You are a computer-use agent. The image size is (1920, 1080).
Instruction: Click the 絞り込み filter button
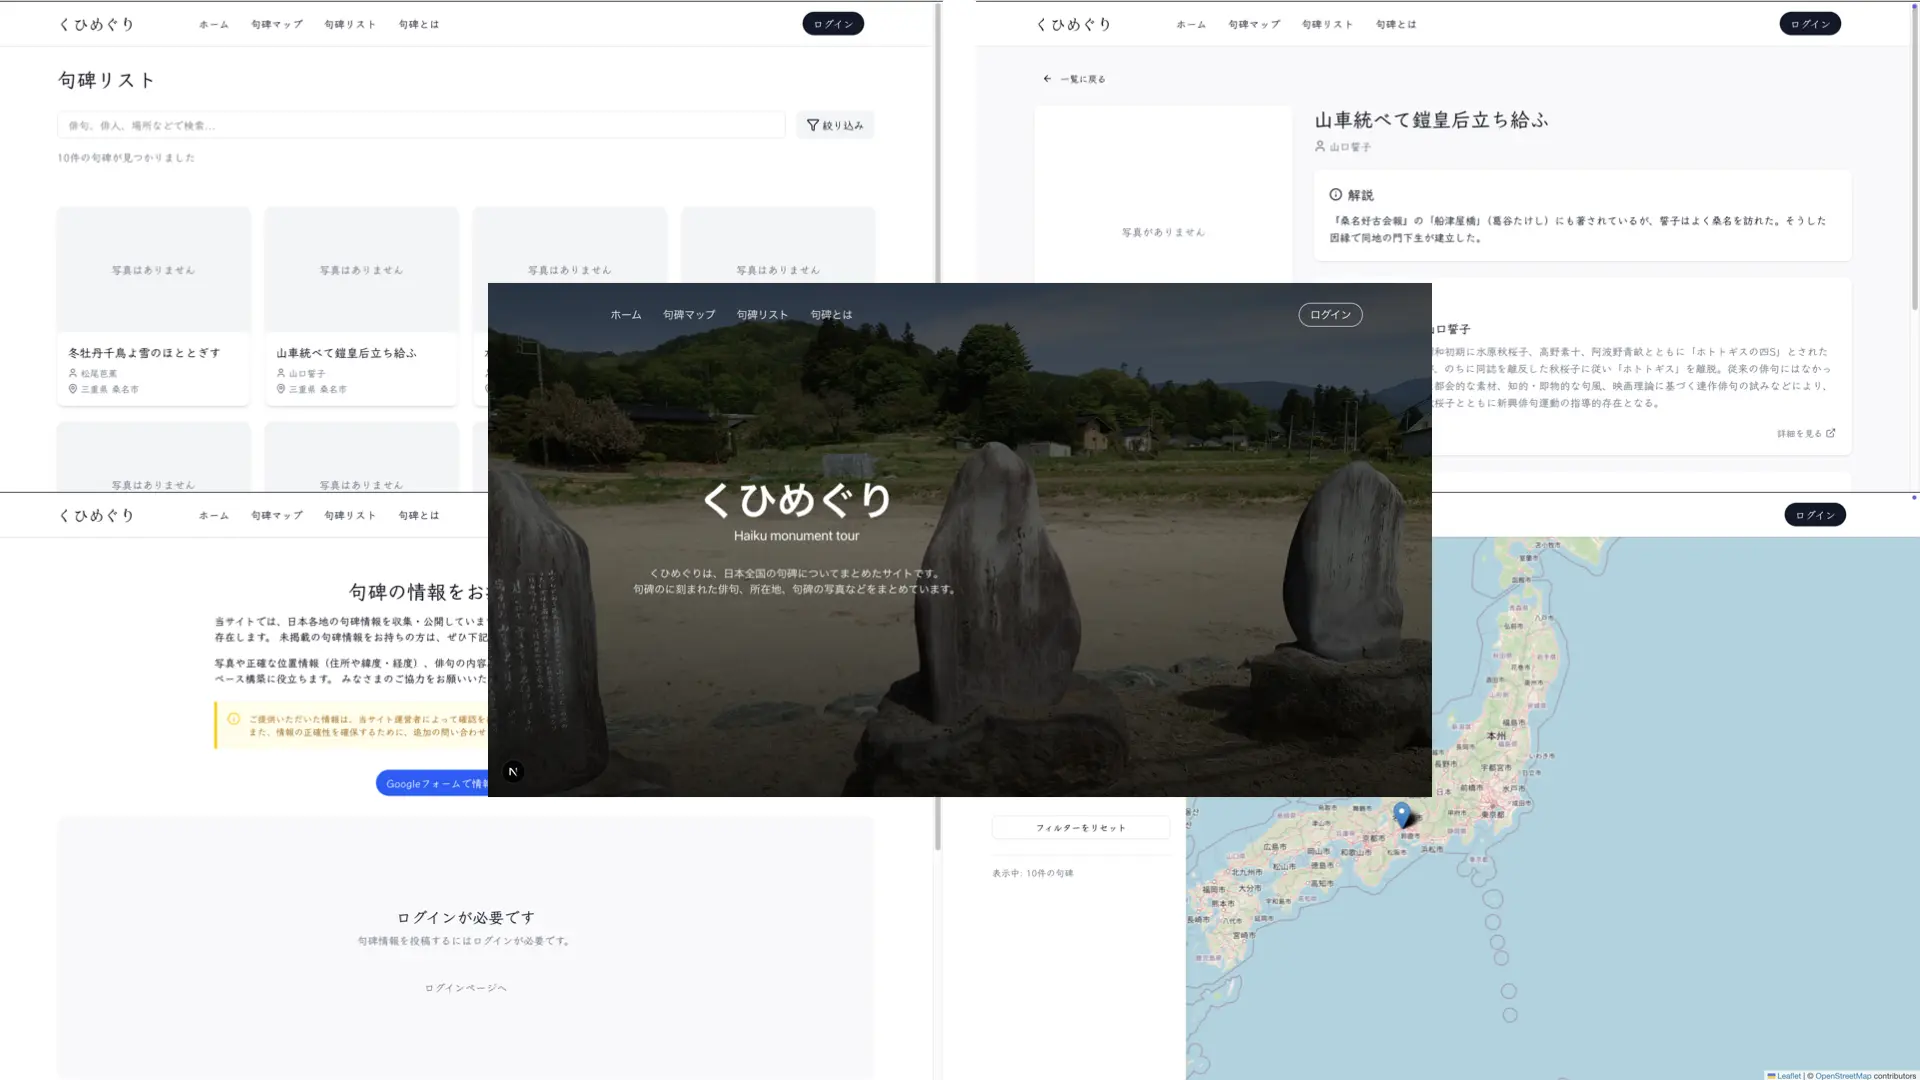point(835,125)
